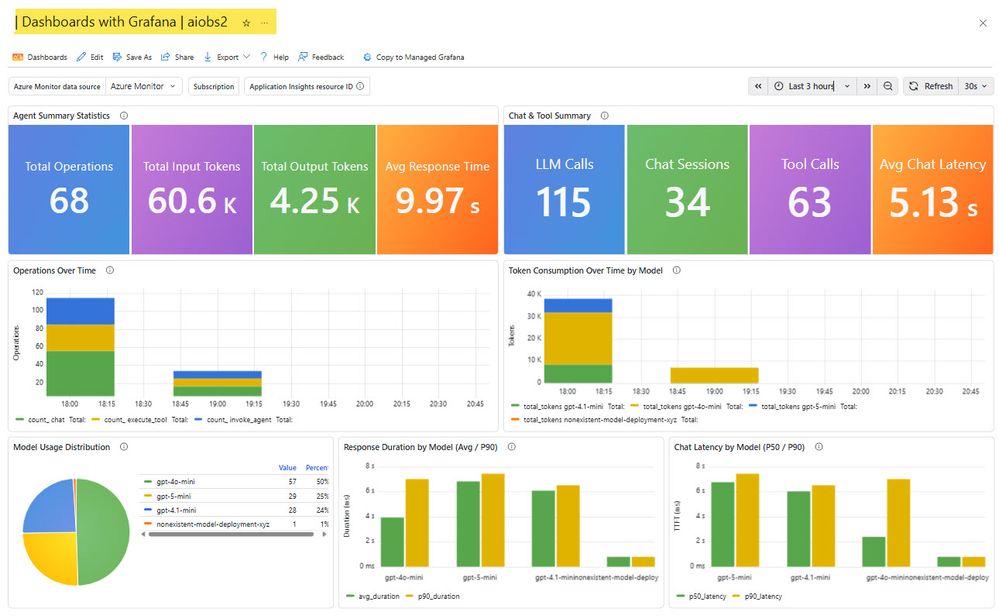
Task: Click the Total Operations stat tile
Action: [69, 190]
